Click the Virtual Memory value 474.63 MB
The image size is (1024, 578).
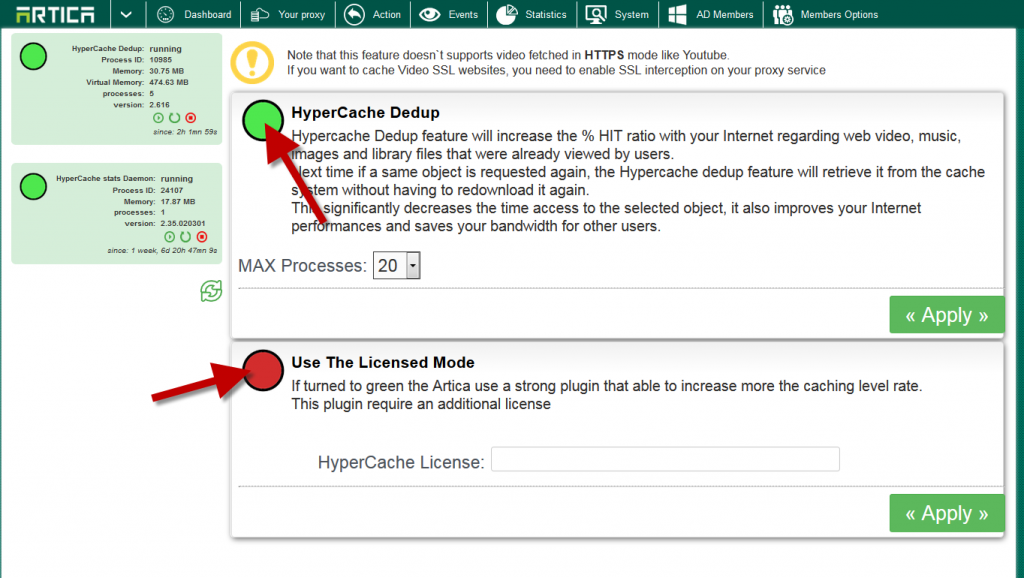[169, 82]
